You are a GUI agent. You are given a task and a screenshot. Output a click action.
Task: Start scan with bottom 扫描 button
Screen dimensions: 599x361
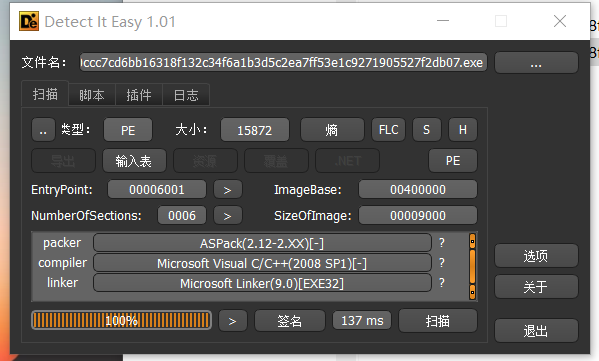(x=438, y=321)
